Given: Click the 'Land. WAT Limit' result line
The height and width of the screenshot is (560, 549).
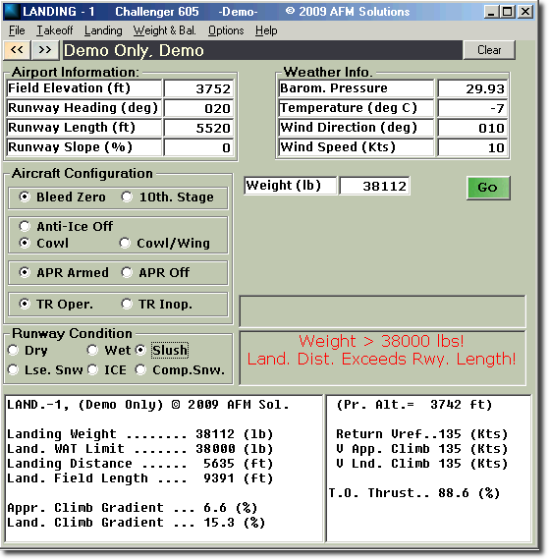Looking at the screenshot, I should tap(140, 449).
